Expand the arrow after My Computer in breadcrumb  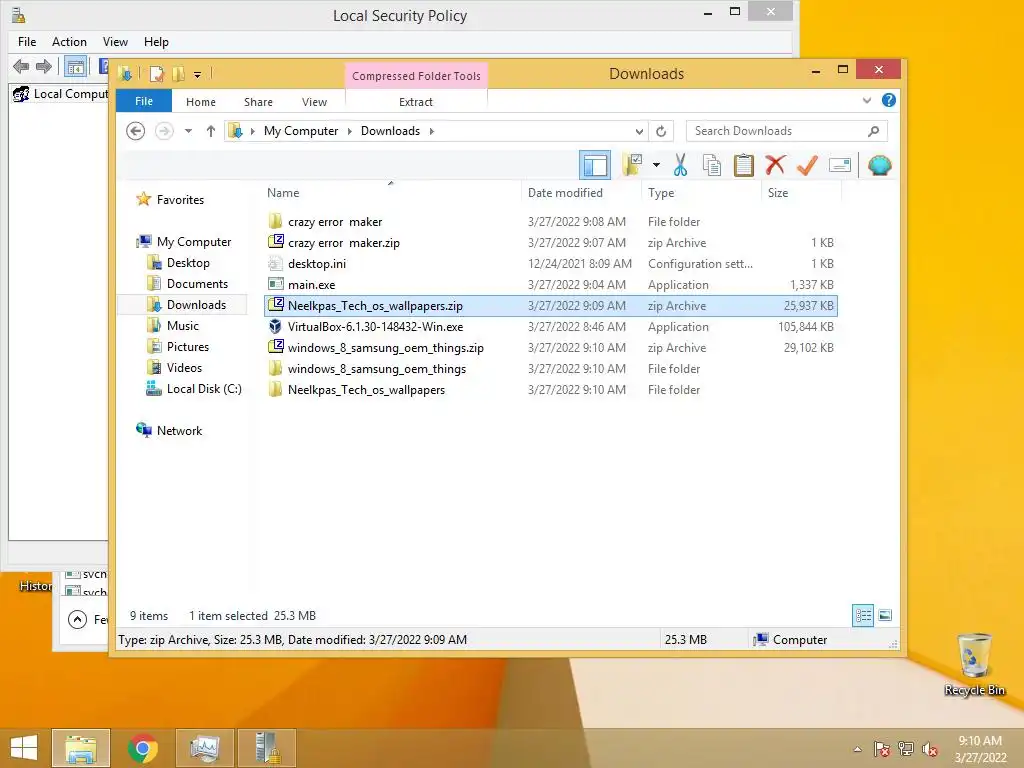point(349,131)
